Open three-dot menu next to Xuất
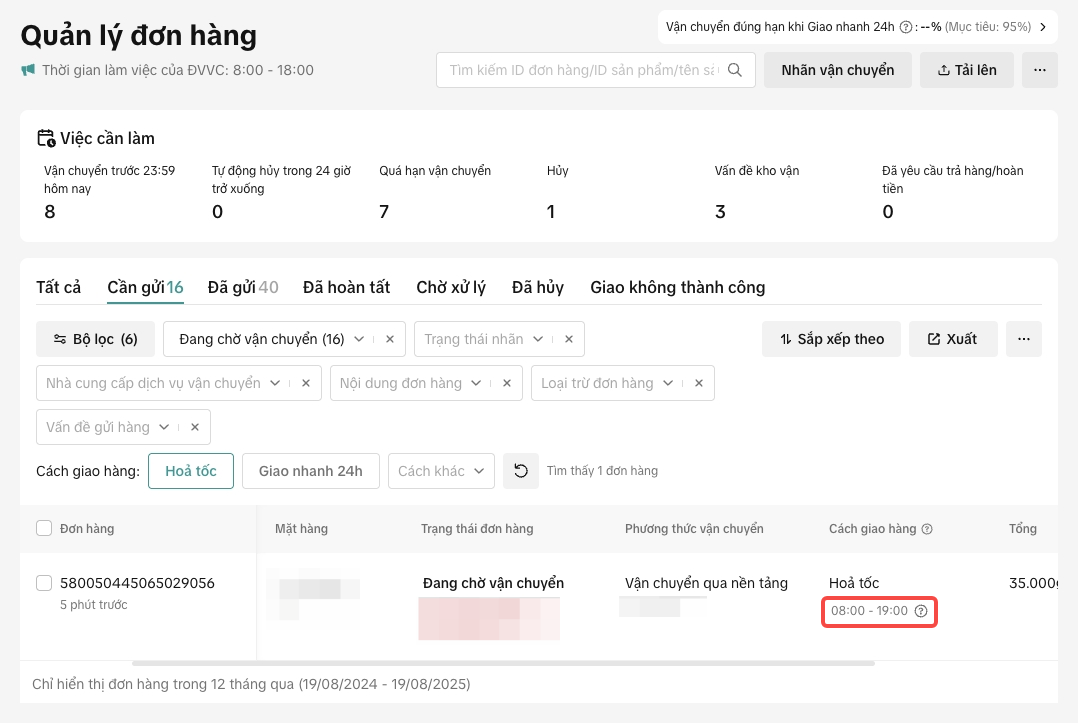The image size is (1078, 723). tap(1023, 339)
